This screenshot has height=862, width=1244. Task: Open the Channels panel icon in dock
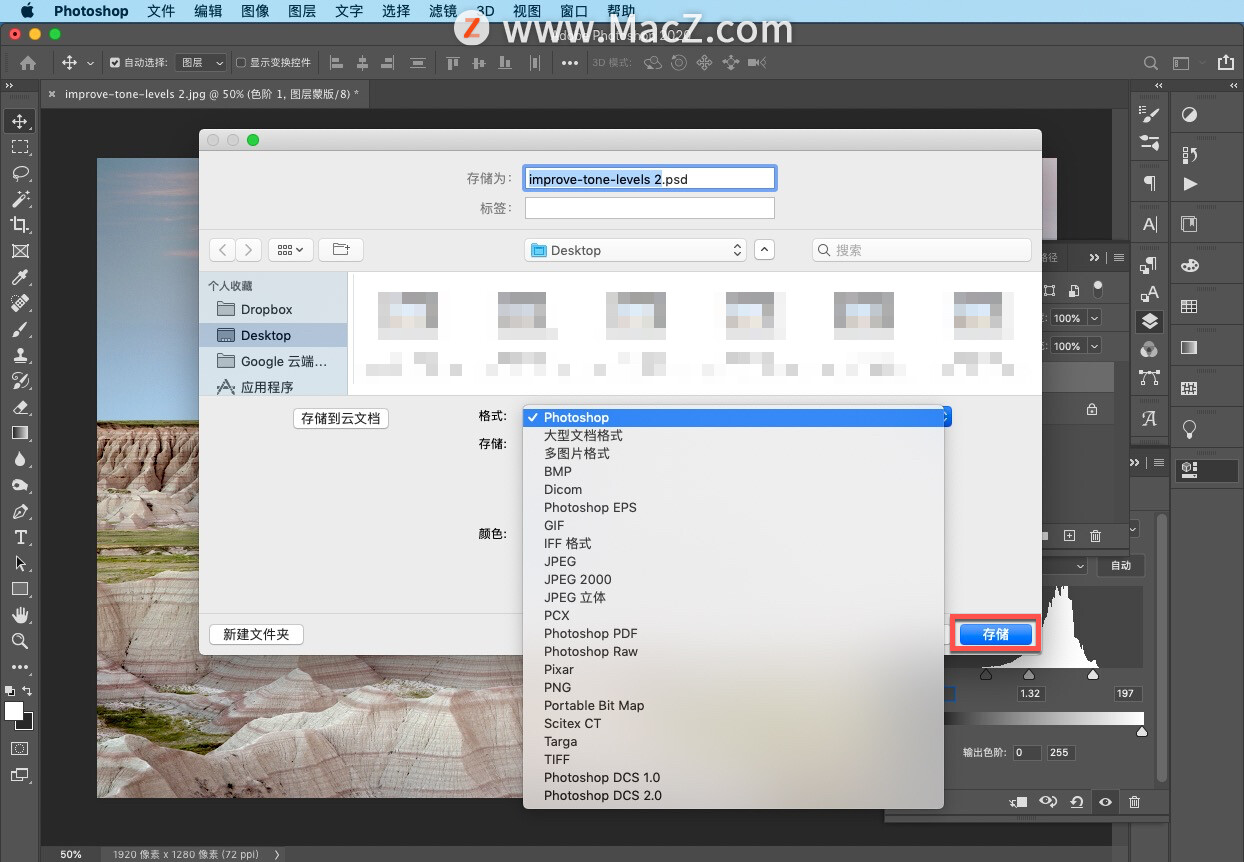(1150, 349)
